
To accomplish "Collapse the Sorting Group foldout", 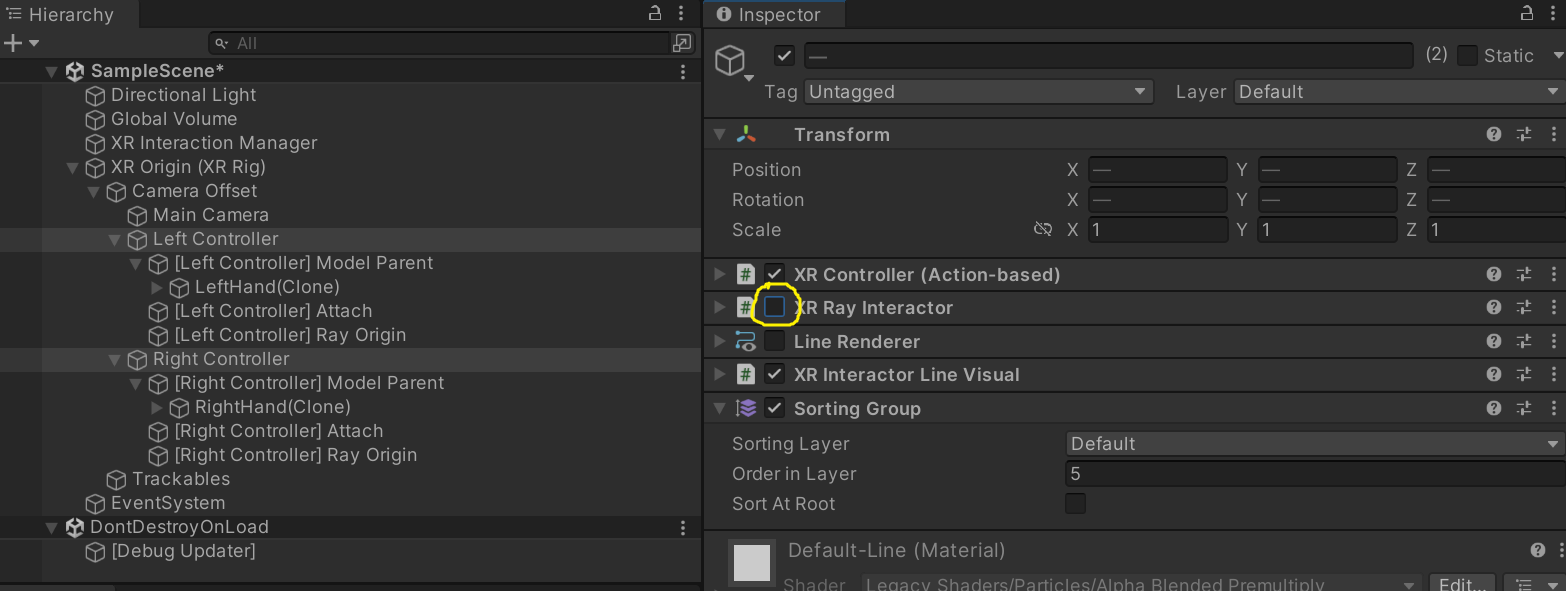I will [719, 408].
